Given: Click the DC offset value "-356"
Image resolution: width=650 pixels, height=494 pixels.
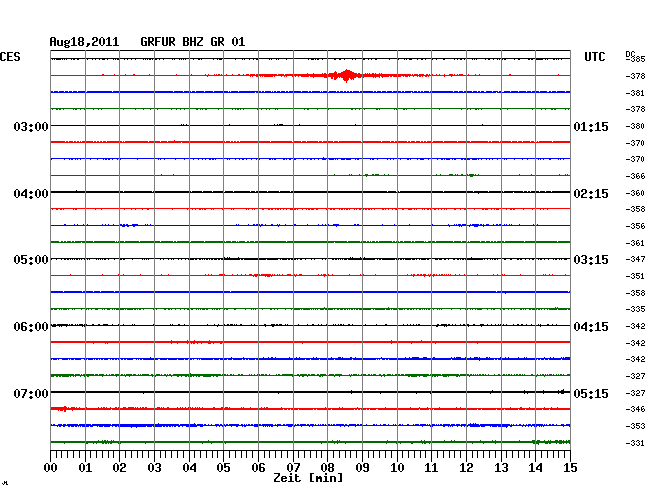Looking at the screenshot, I should point(635,226).
